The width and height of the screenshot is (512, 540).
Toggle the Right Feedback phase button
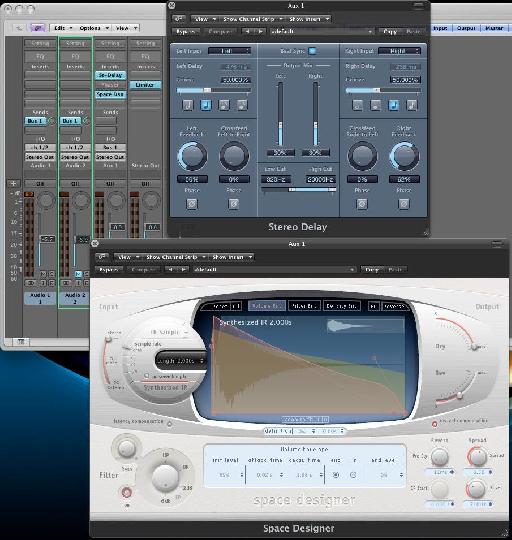404,204
